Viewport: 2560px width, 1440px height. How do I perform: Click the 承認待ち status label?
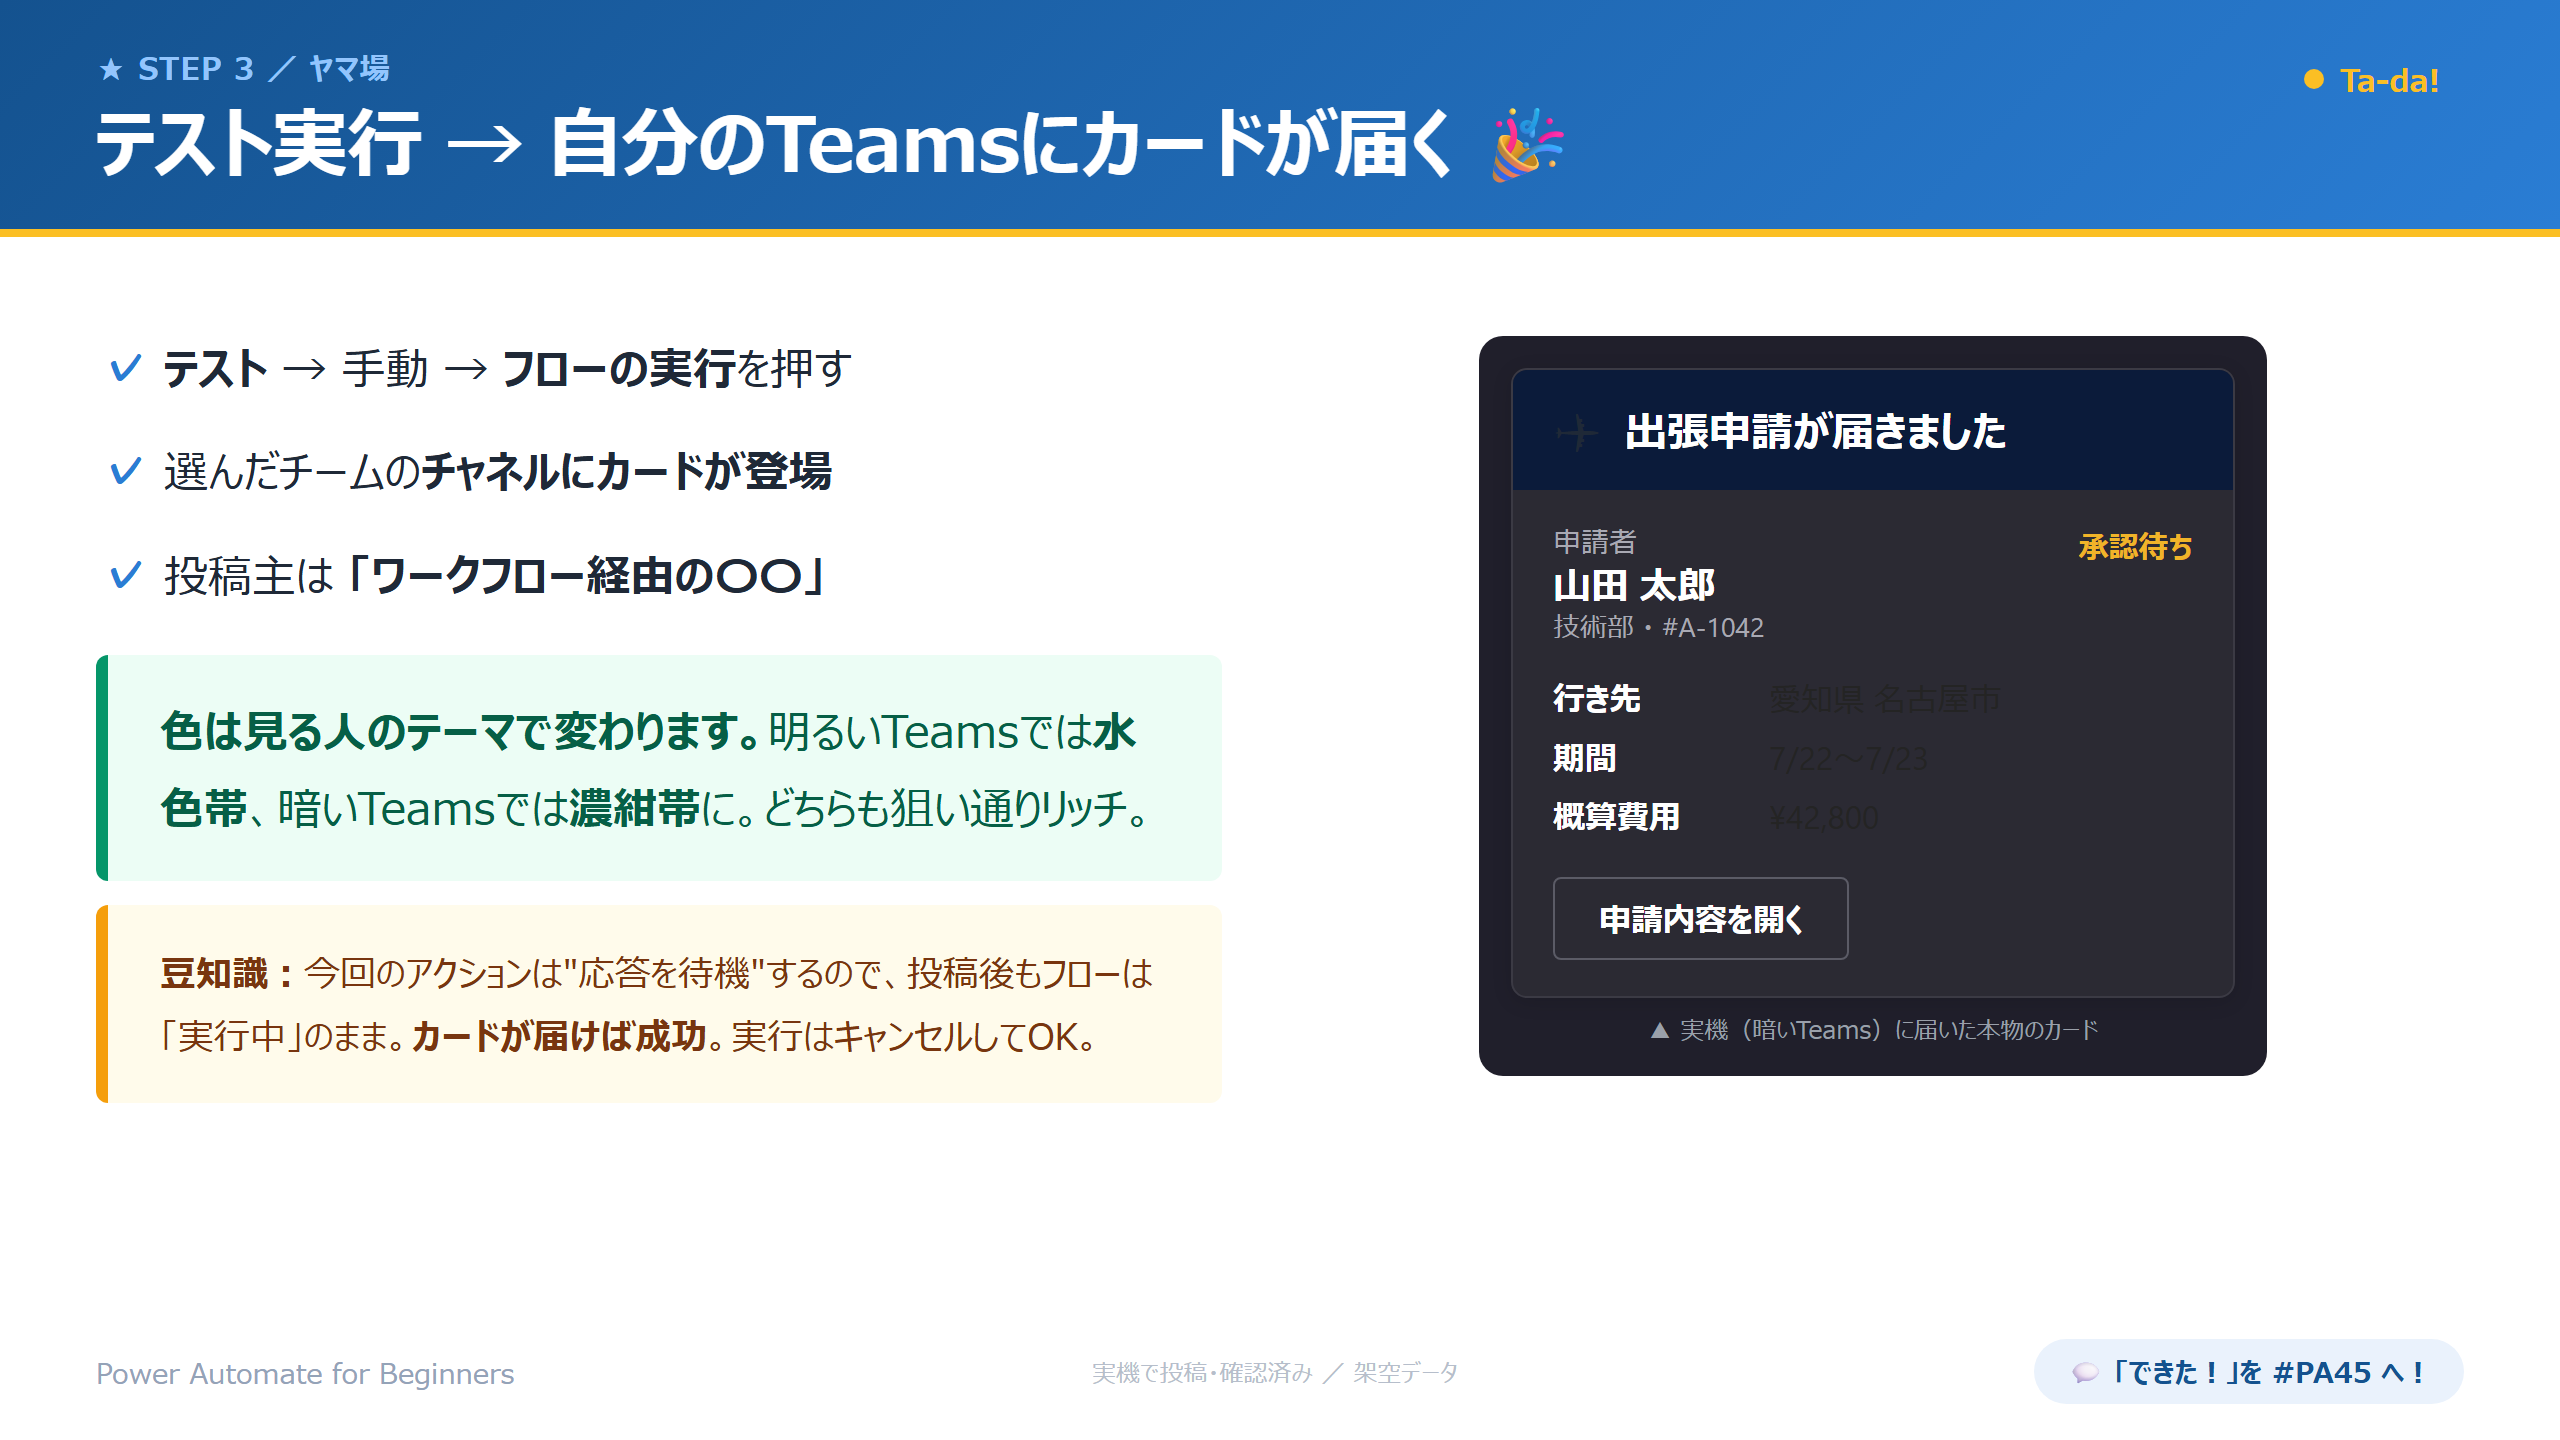pyautogui.click(x=2135, y=546)
